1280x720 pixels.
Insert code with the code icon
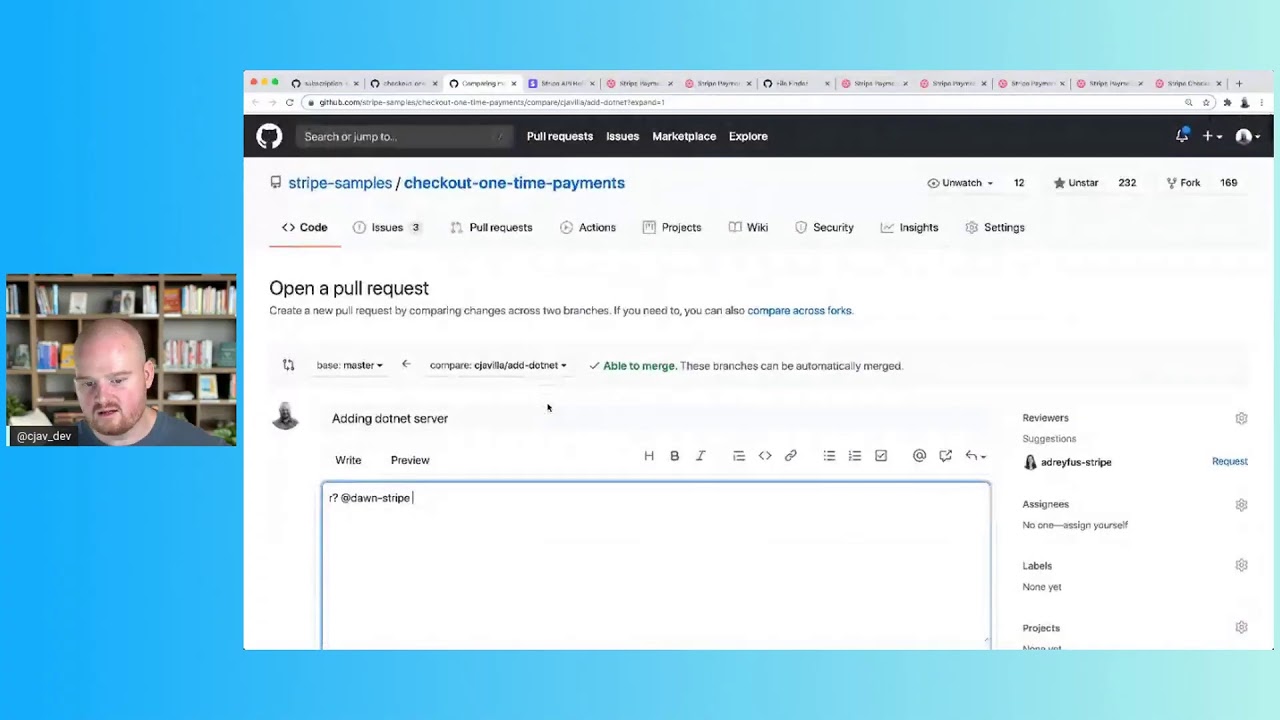click(765, 456)
